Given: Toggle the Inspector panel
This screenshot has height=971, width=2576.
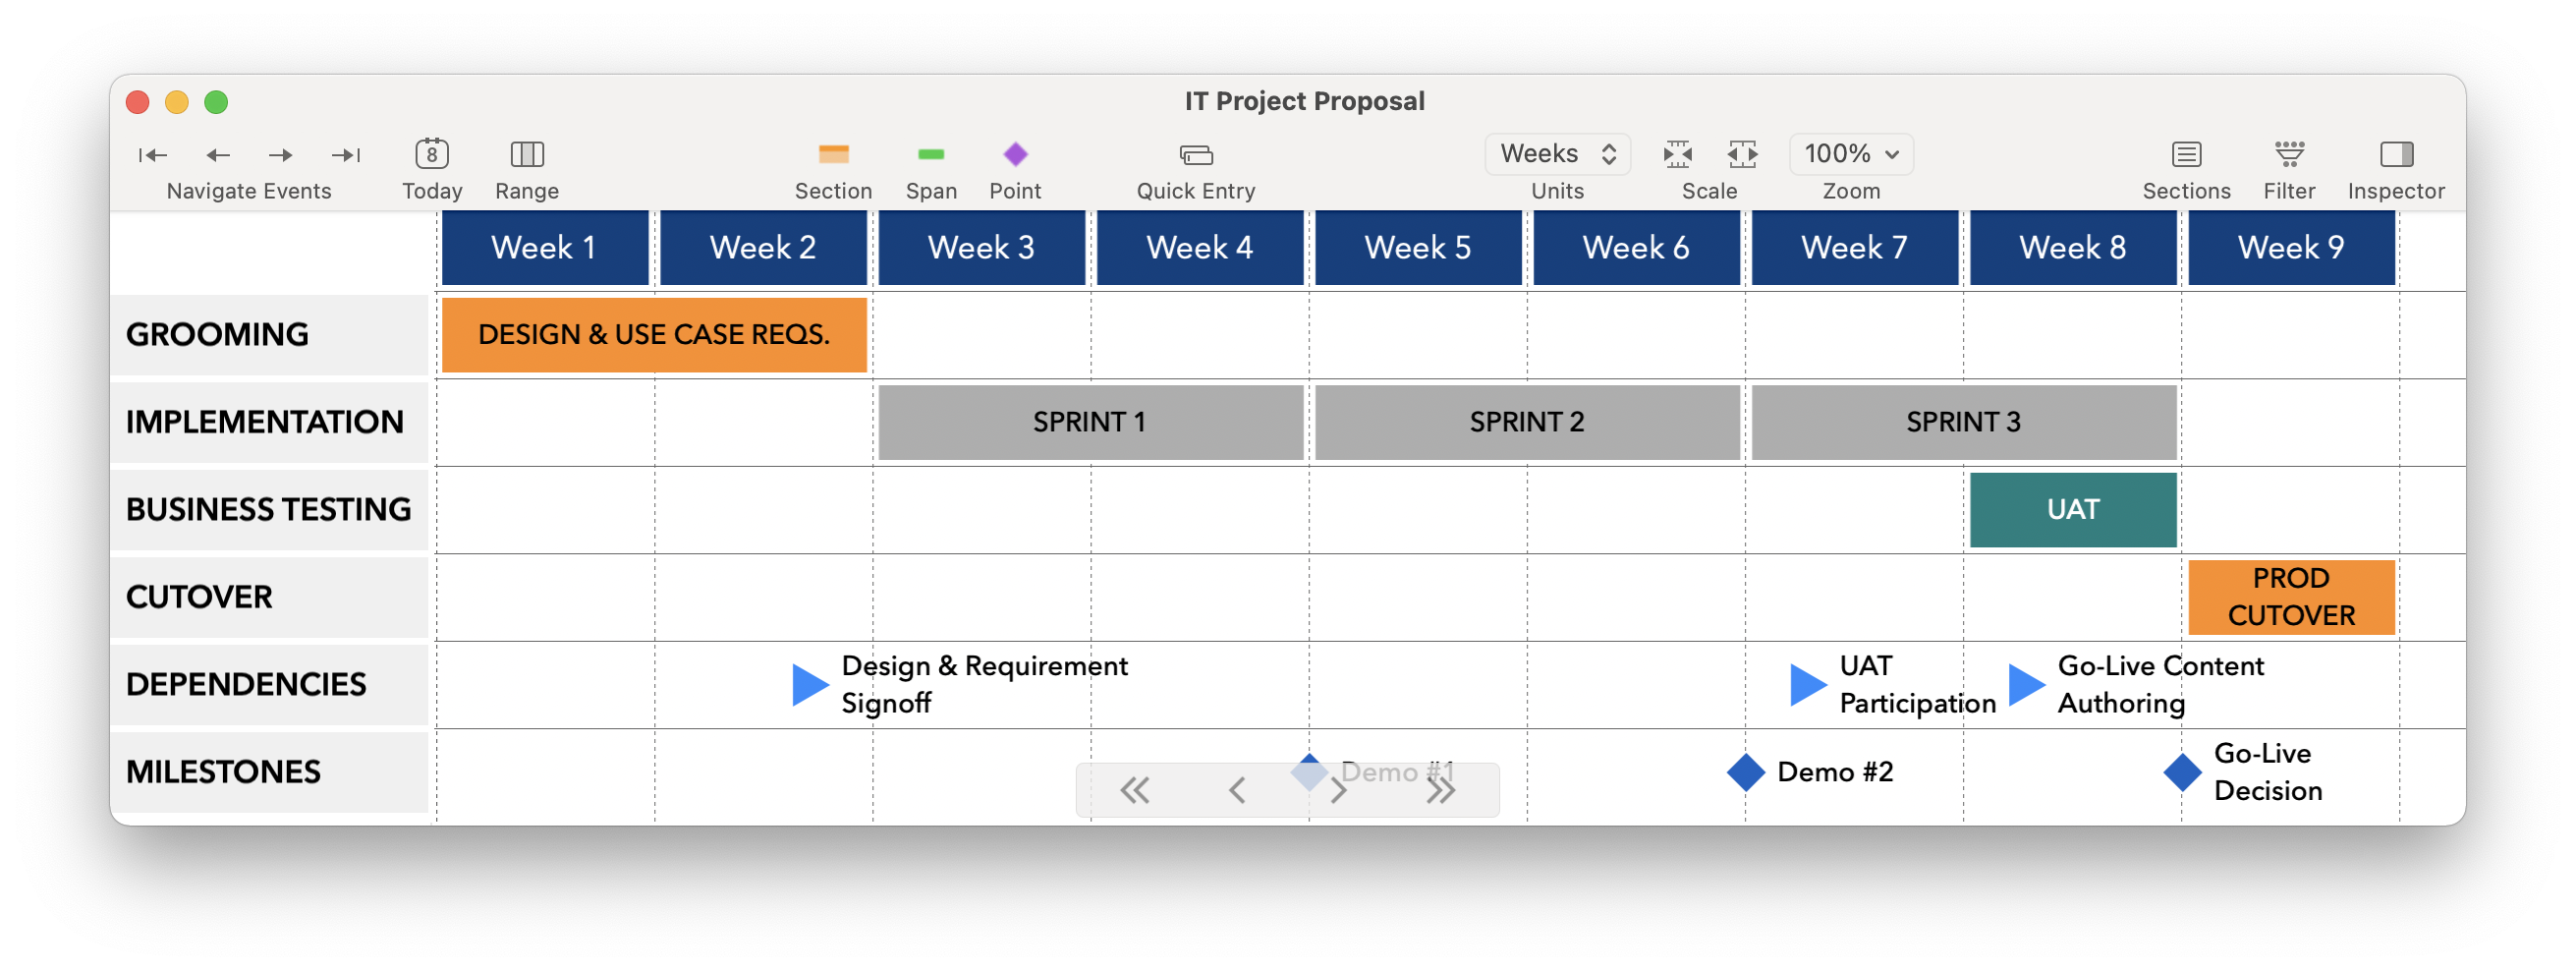Looking at the screenshot, I should 2396,154.
